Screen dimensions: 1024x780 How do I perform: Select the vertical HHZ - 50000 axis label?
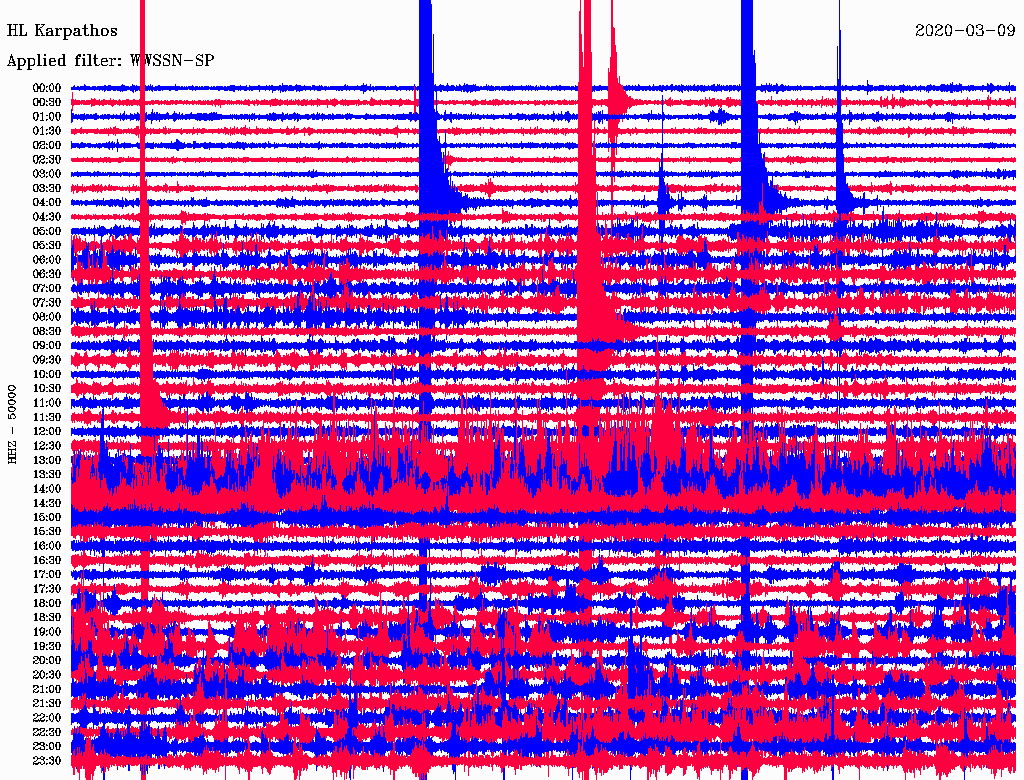[x=12, y=425]
